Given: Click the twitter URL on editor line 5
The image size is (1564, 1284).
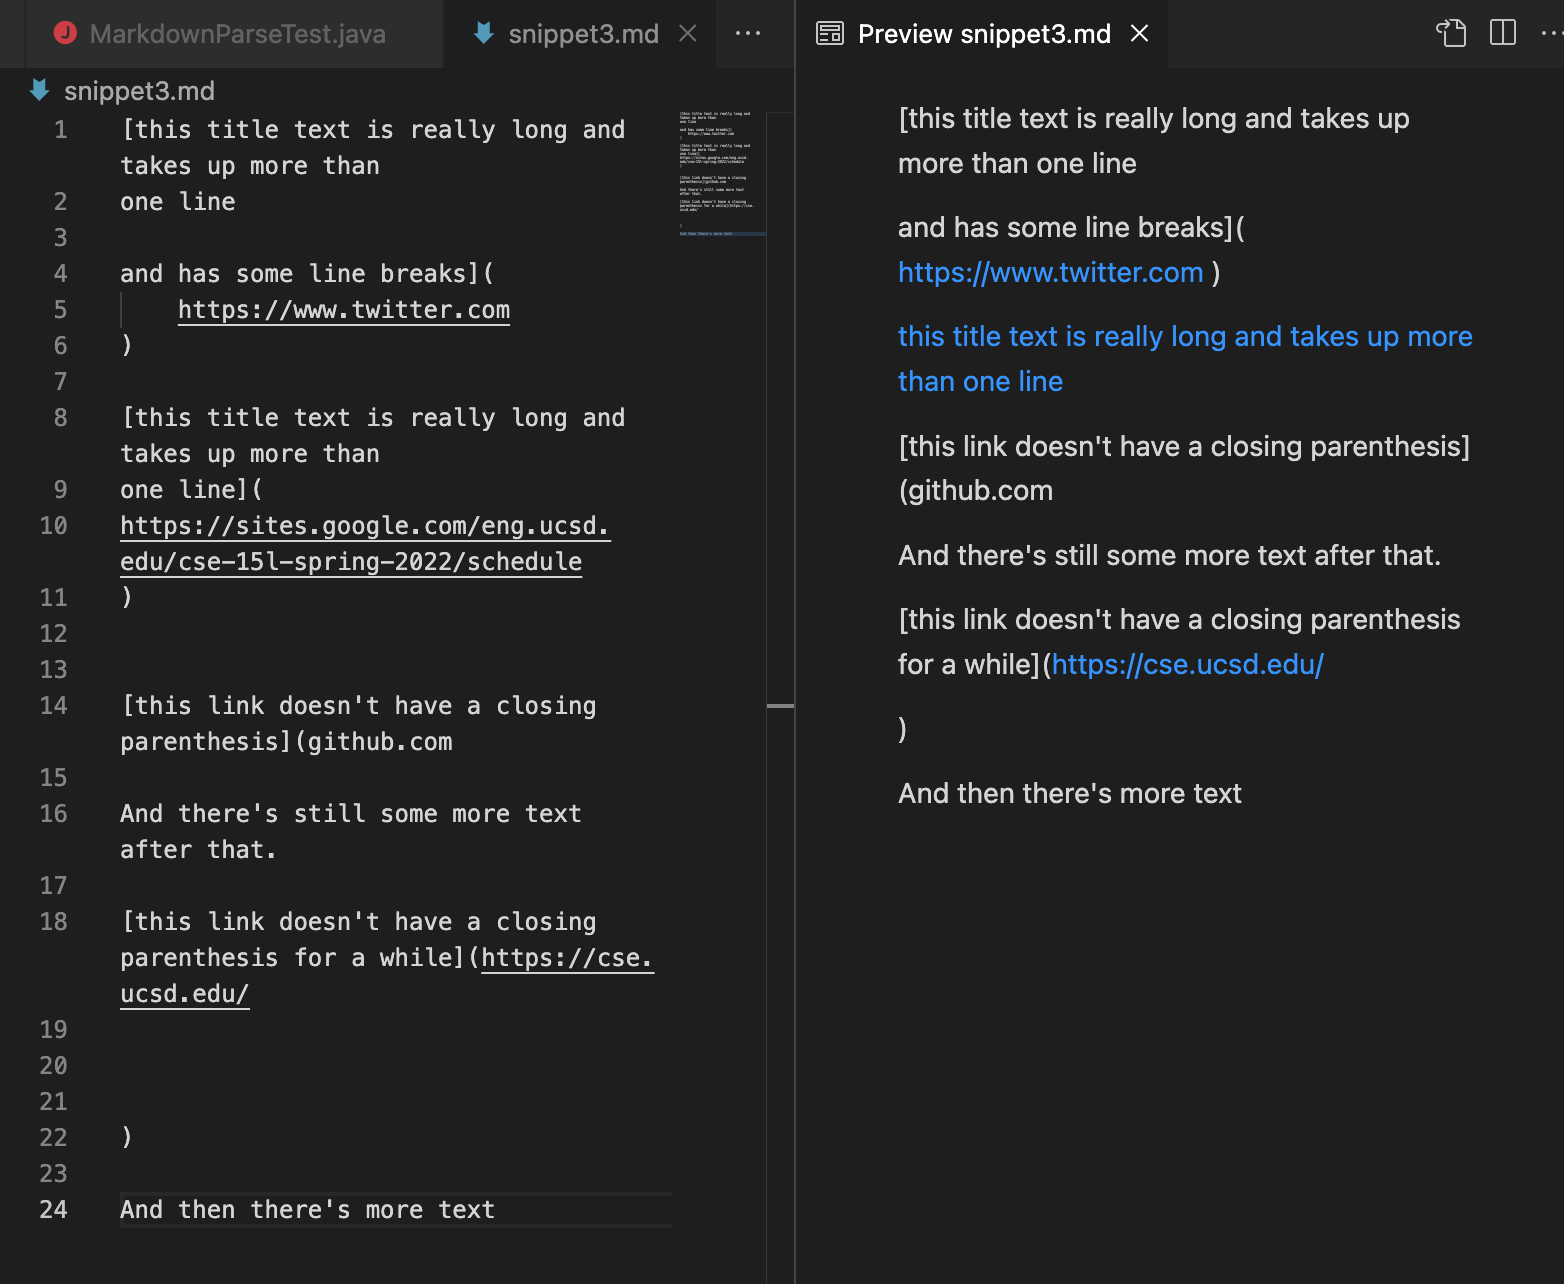Looking at the screenshot, I should click(344, 309).
